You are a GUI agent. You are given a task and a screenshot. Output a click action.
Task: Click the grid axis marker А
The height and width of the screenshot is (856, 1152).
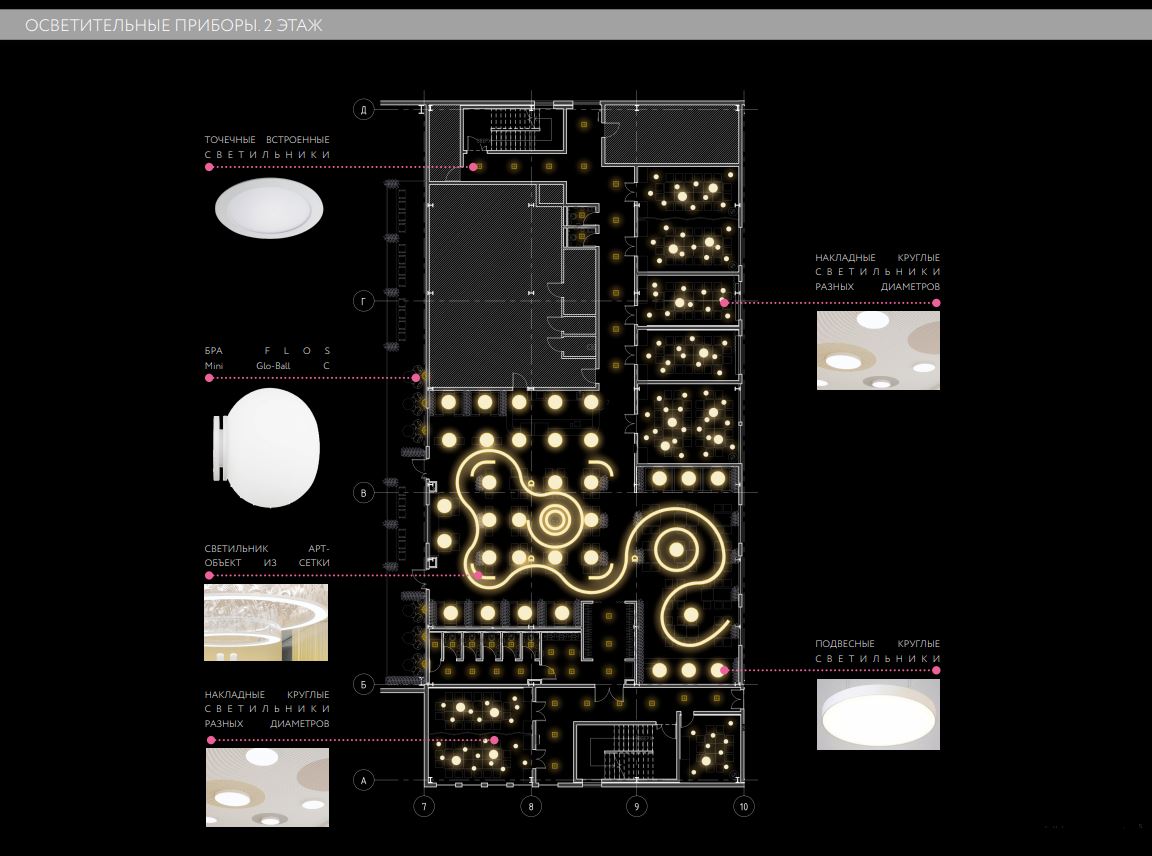(365, 780)
